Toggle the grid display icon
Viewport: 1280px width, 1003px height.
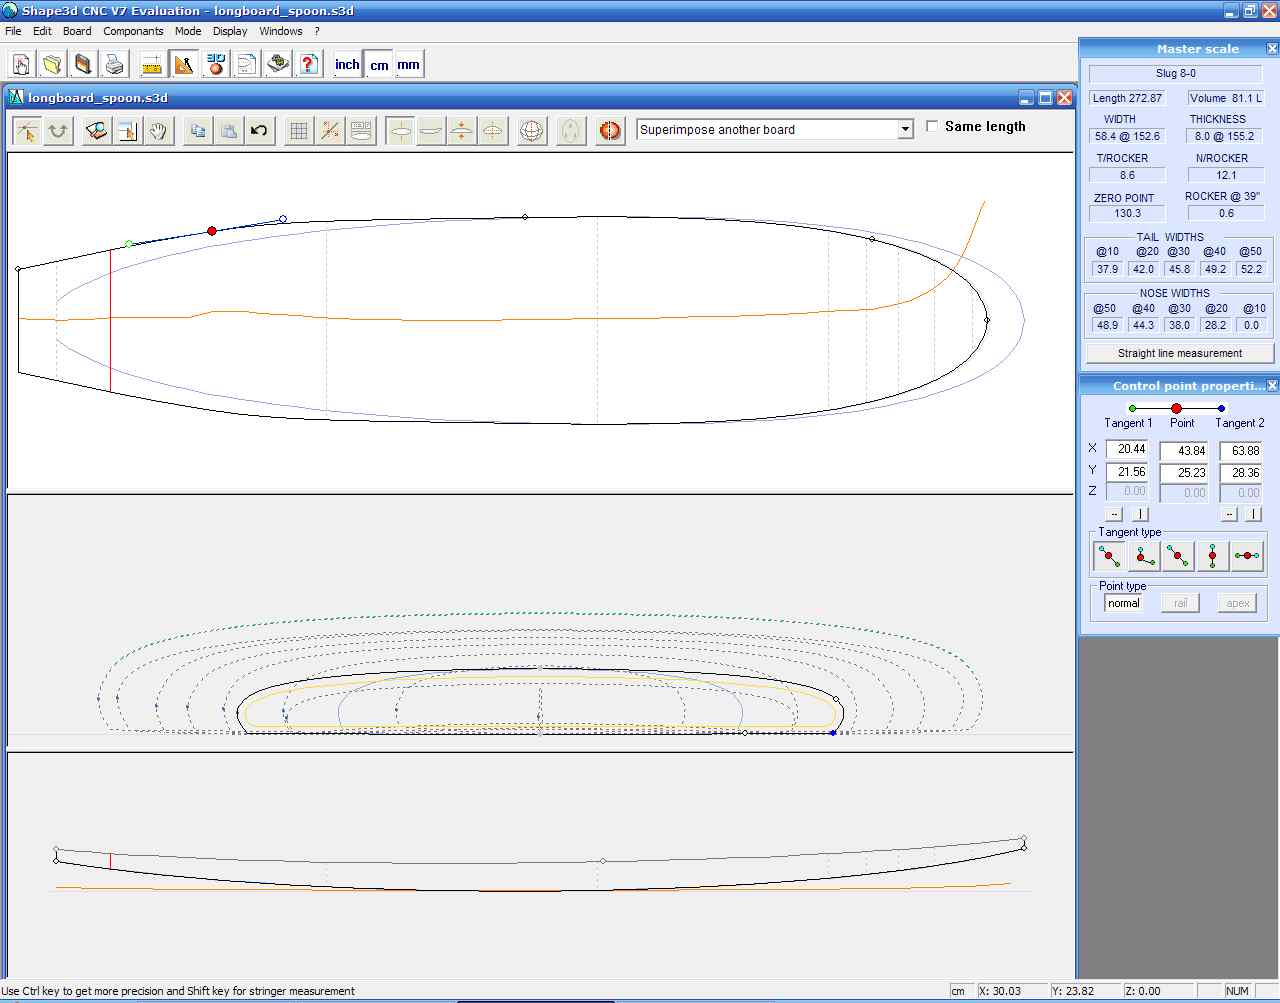pos(298,131)
